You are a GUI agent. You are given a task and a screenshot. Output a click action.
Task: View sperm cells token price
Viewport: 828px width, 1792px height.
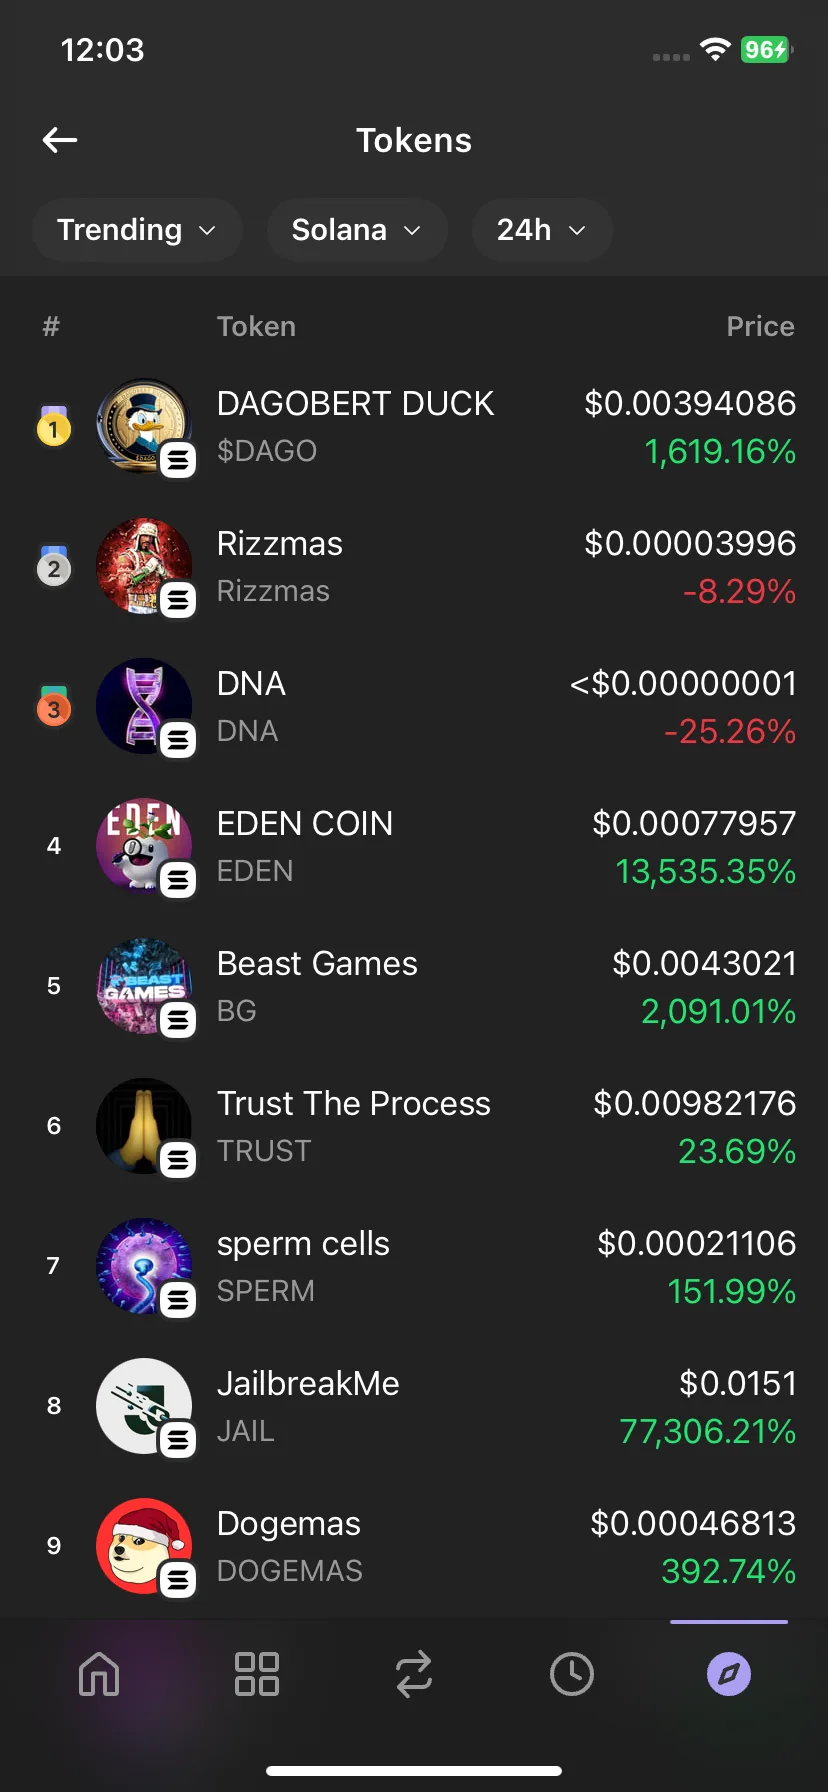(x=696, y=1243)
